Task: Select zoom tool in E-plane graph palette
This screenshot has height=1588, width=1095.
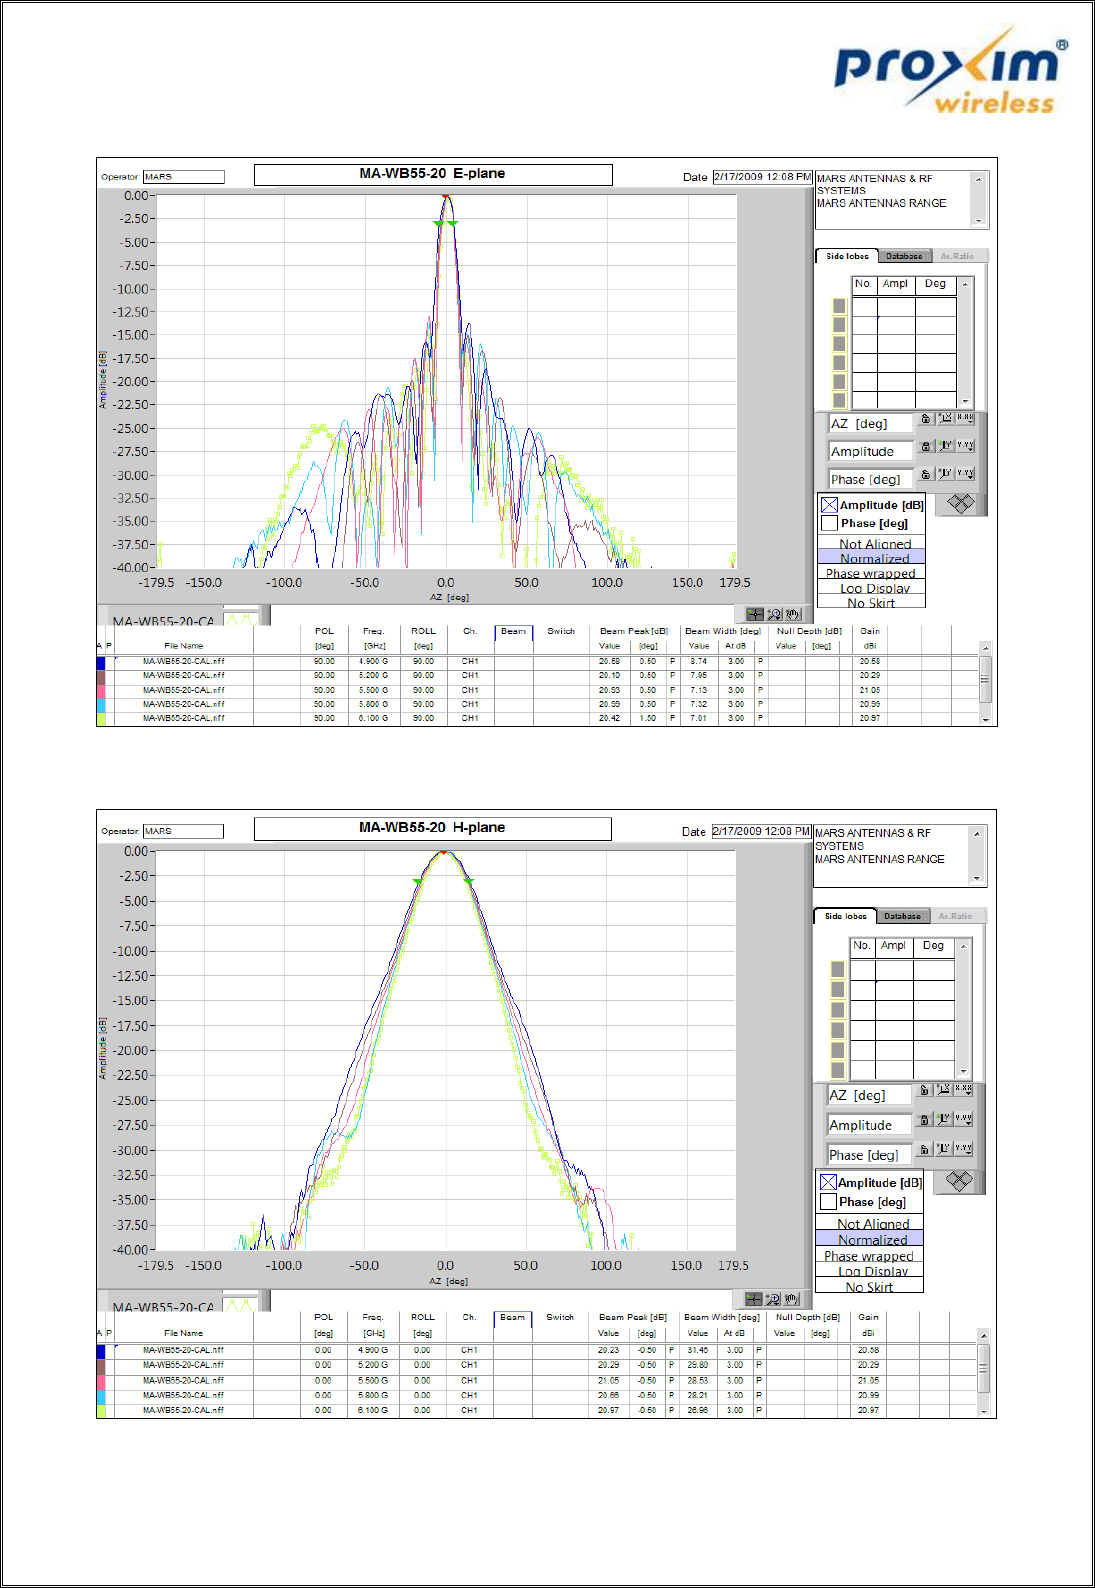Action: (x=774, y=614)
